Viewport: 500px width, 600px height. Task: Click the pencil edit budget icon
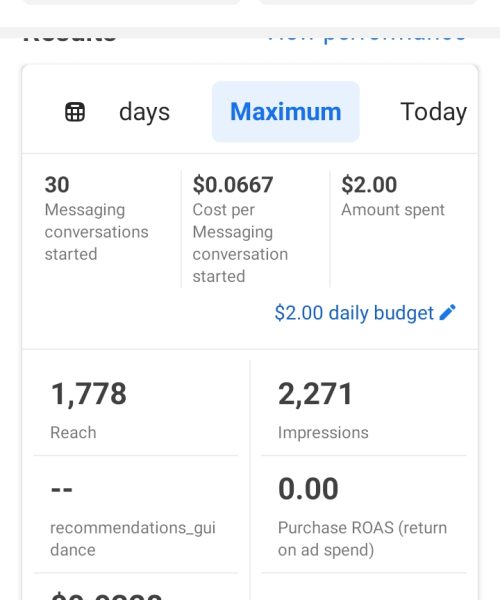448,312
